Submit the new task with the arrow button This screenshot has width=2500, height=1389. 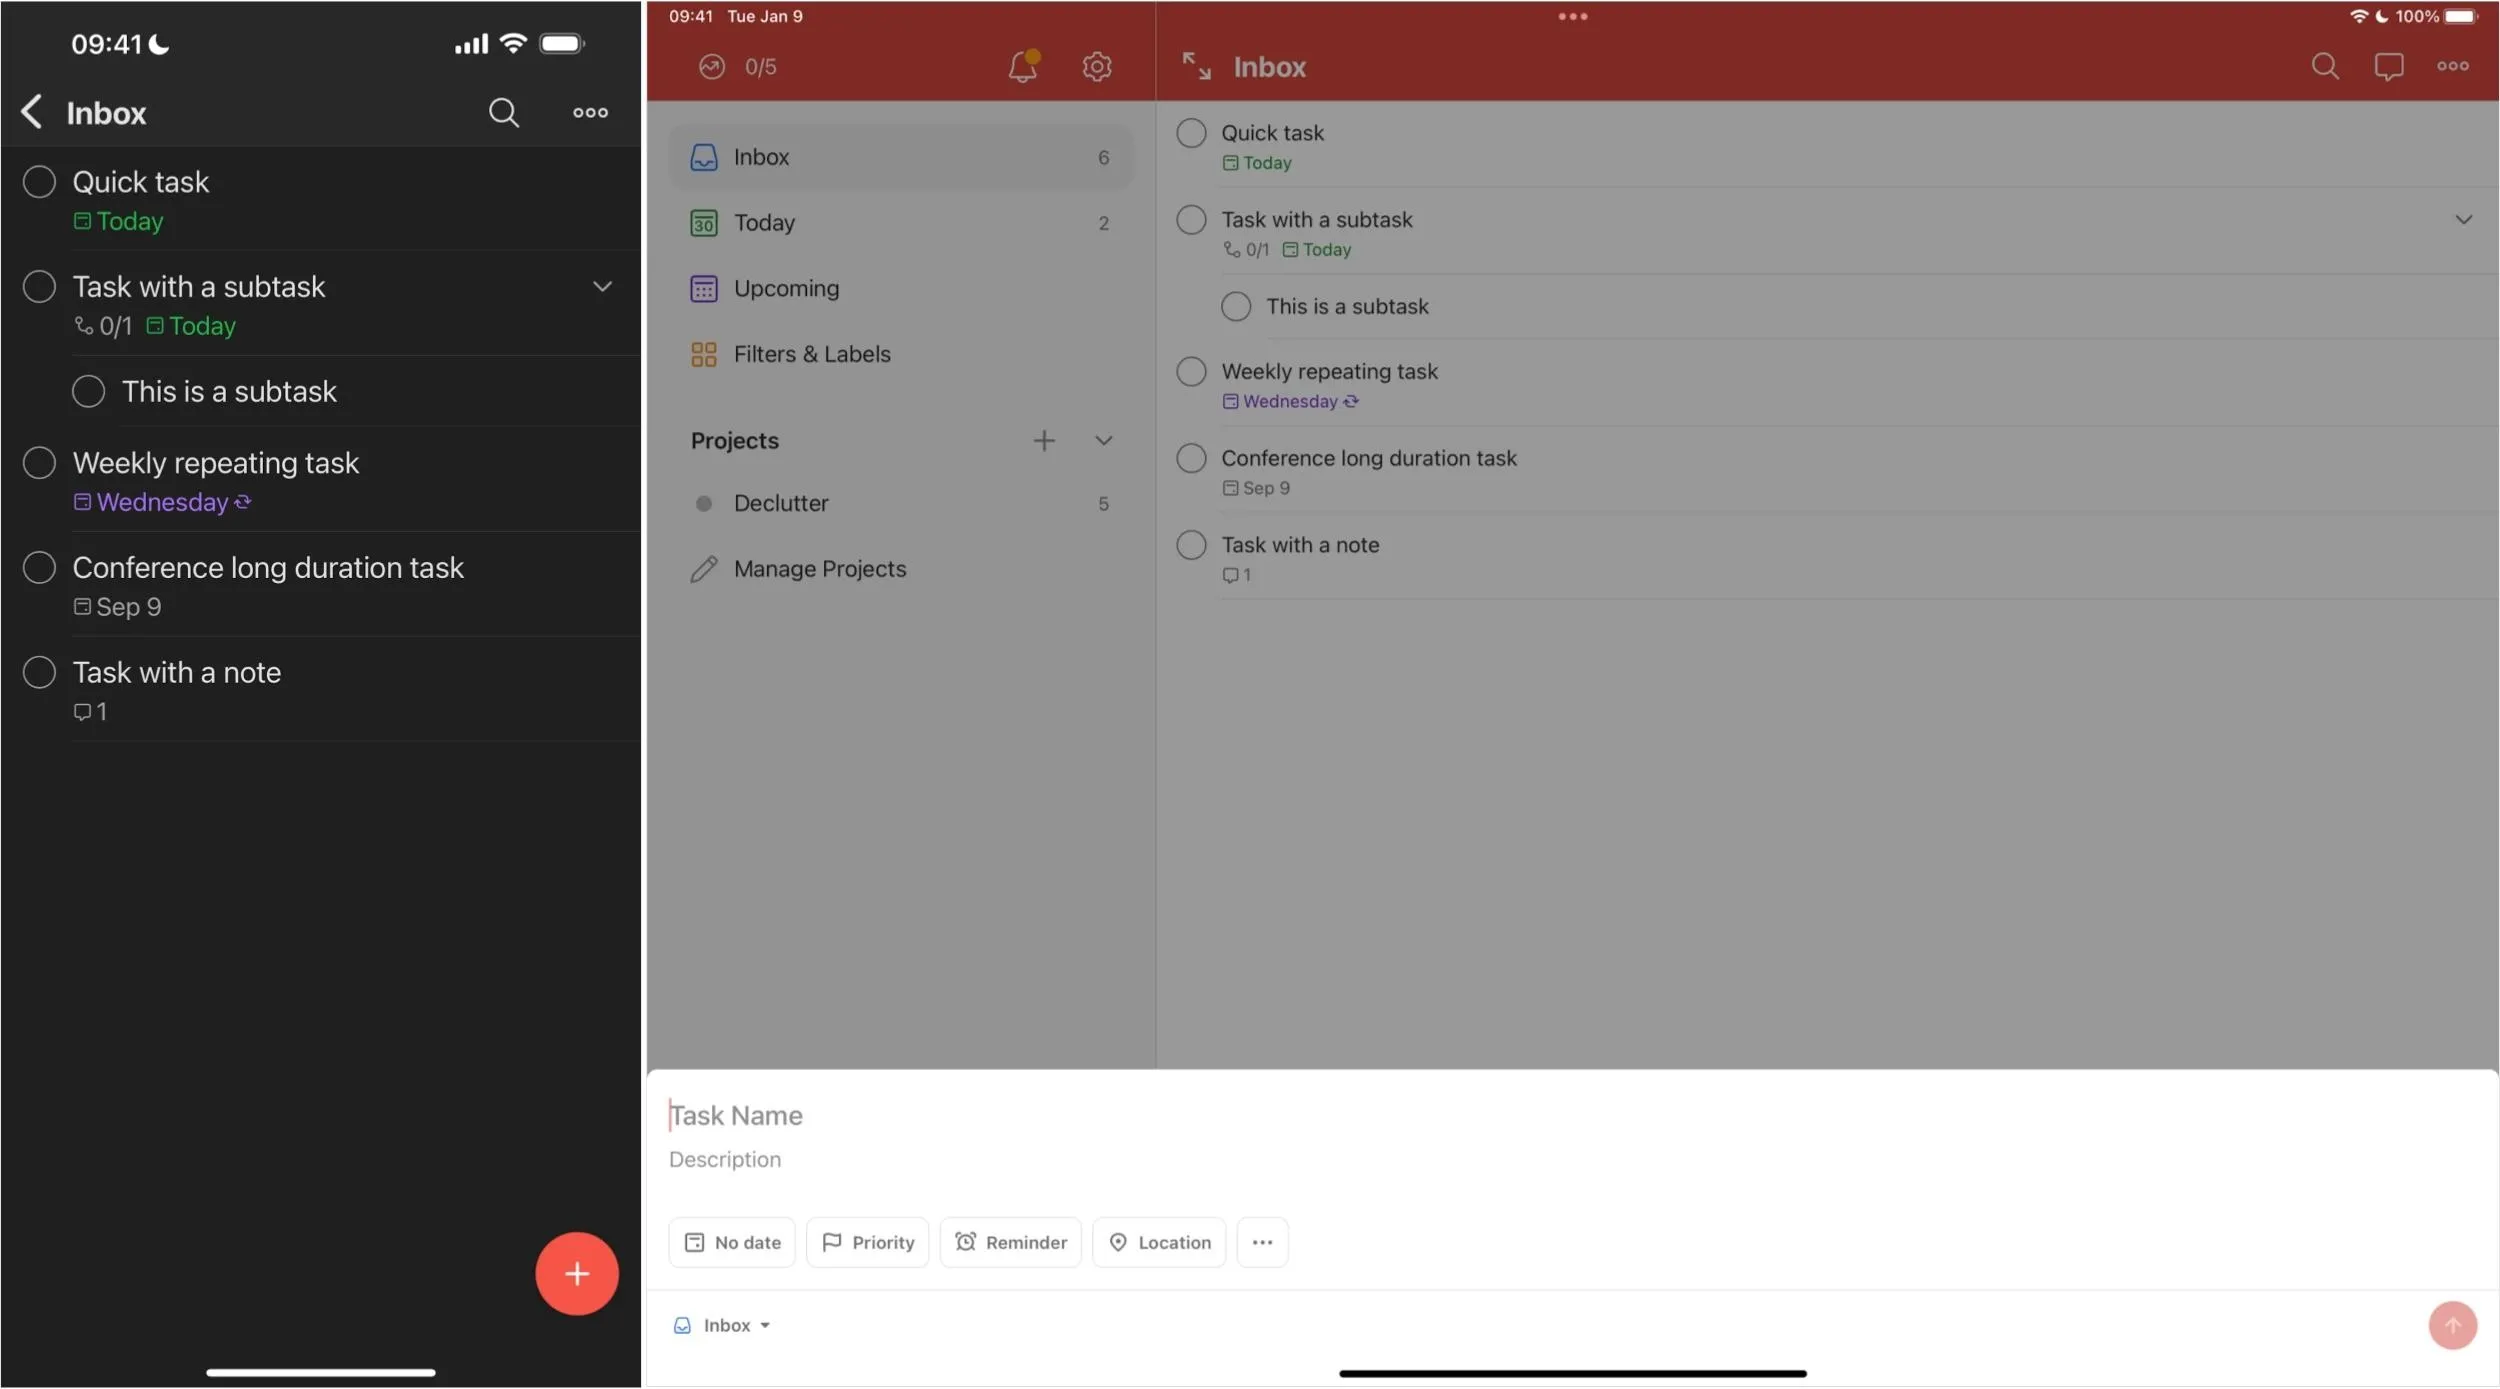(2452, 1326)
